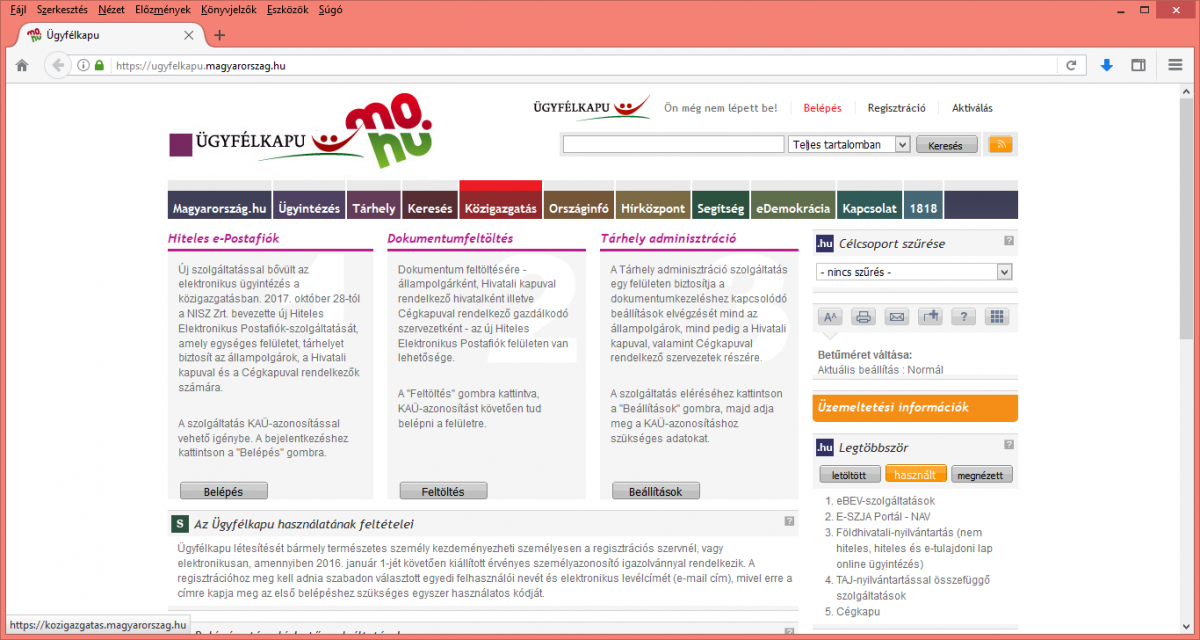This screenshot has height=640, width=1200.
Task: Click the site search text field
Action: tap(673, 144)
